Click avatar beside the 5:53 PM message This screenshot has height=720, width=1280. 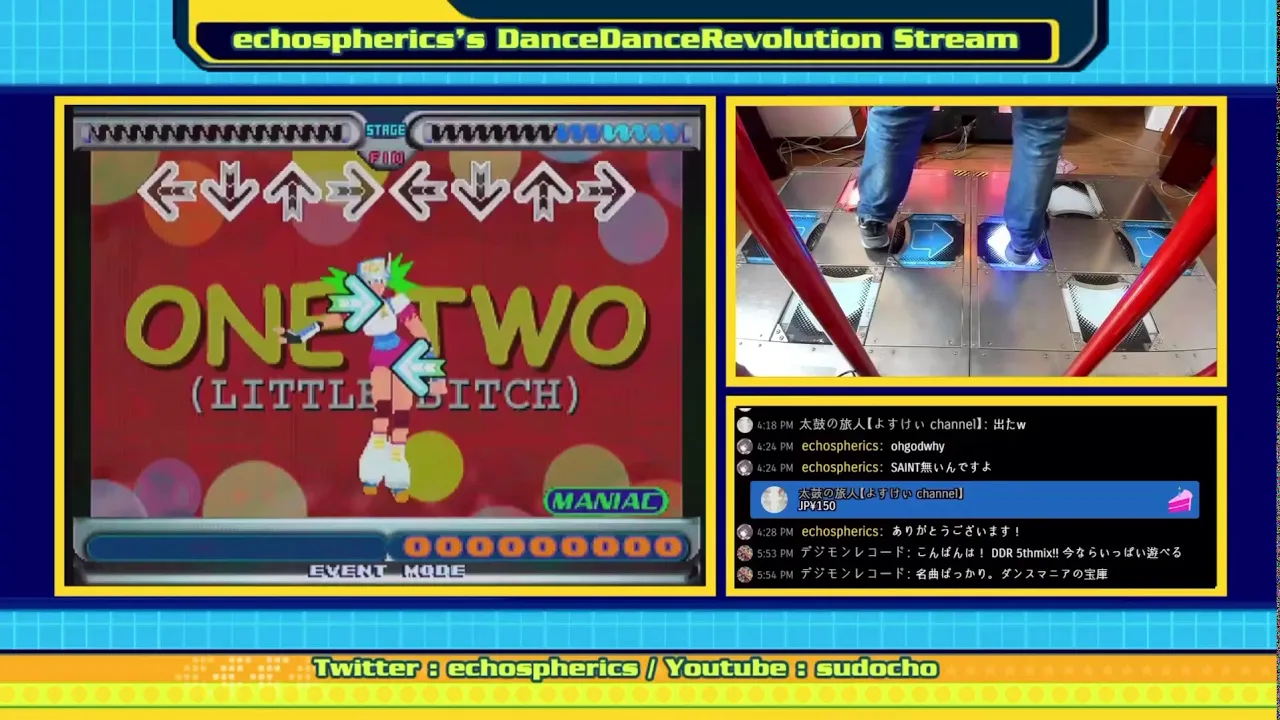point(744,552)
